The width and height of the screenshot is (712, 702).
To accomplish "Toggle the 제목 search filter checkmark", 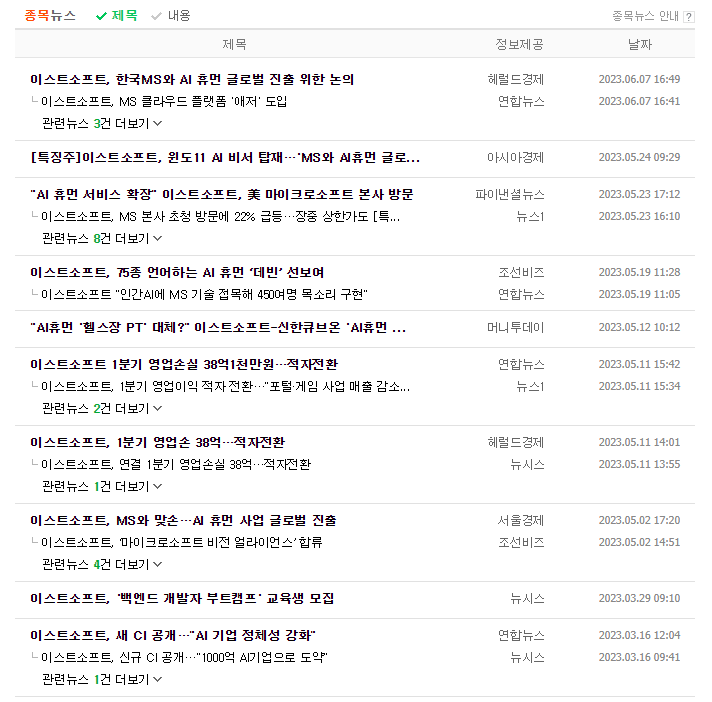I will point(117,16).
